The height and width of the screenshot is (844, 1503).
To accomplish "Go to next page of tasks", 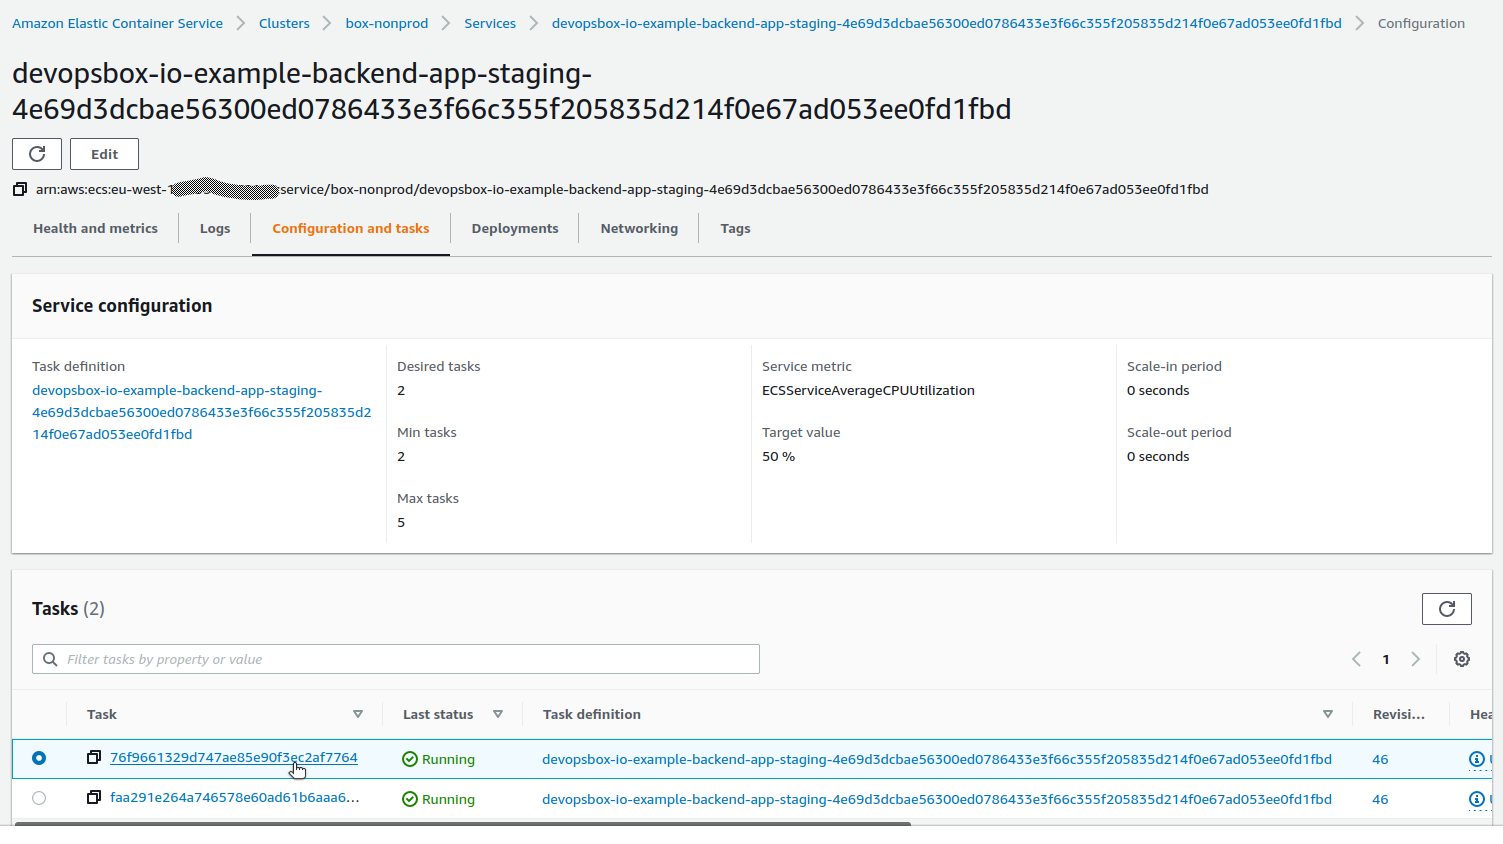I will tap(1415, 659).
